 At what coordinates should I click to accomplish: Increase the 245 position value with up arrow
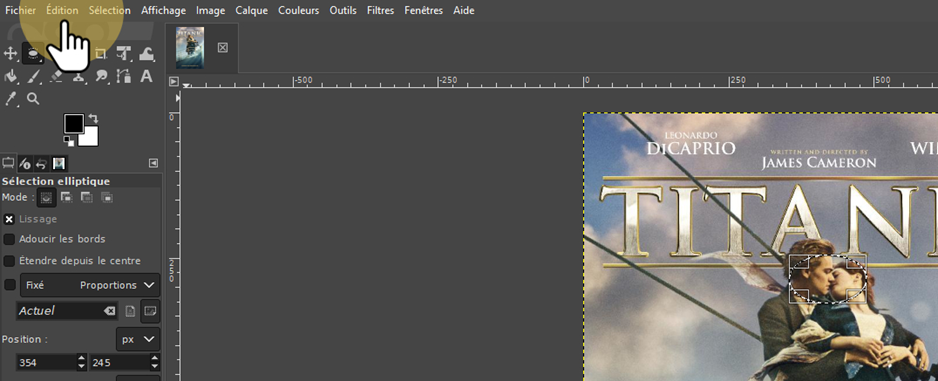tap(155, 358)
